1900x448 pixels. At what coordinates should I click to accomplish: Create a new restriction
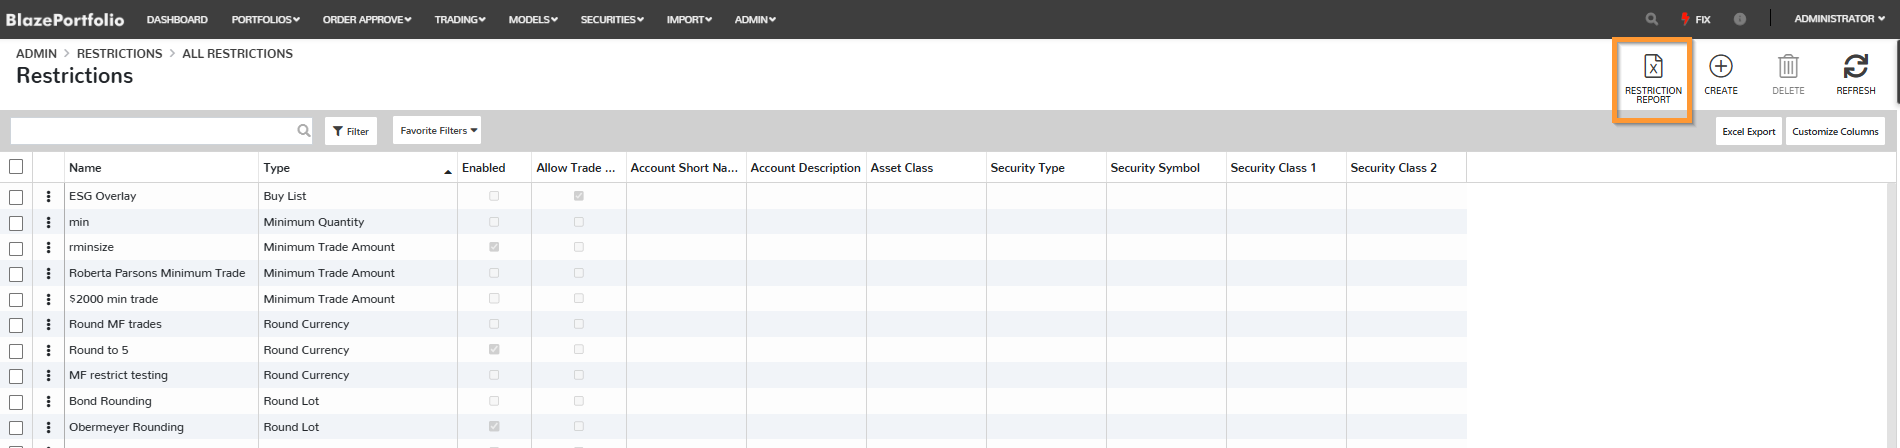pos(1721,75)
